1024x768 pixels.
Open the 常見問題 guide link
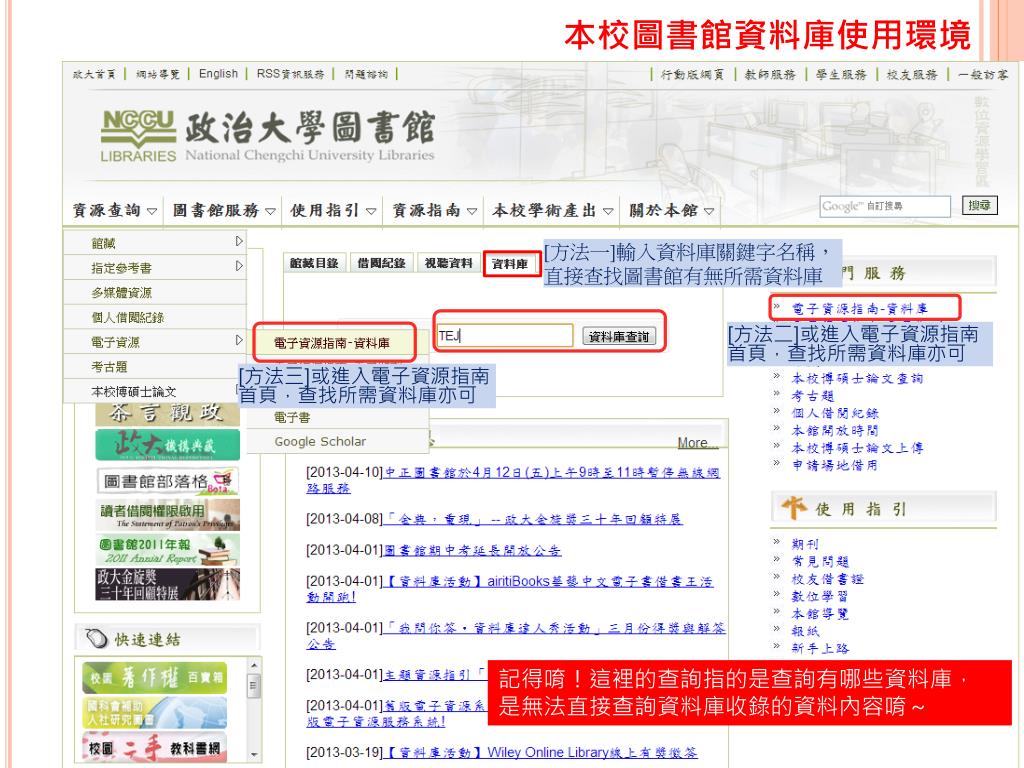pos(820,561)
